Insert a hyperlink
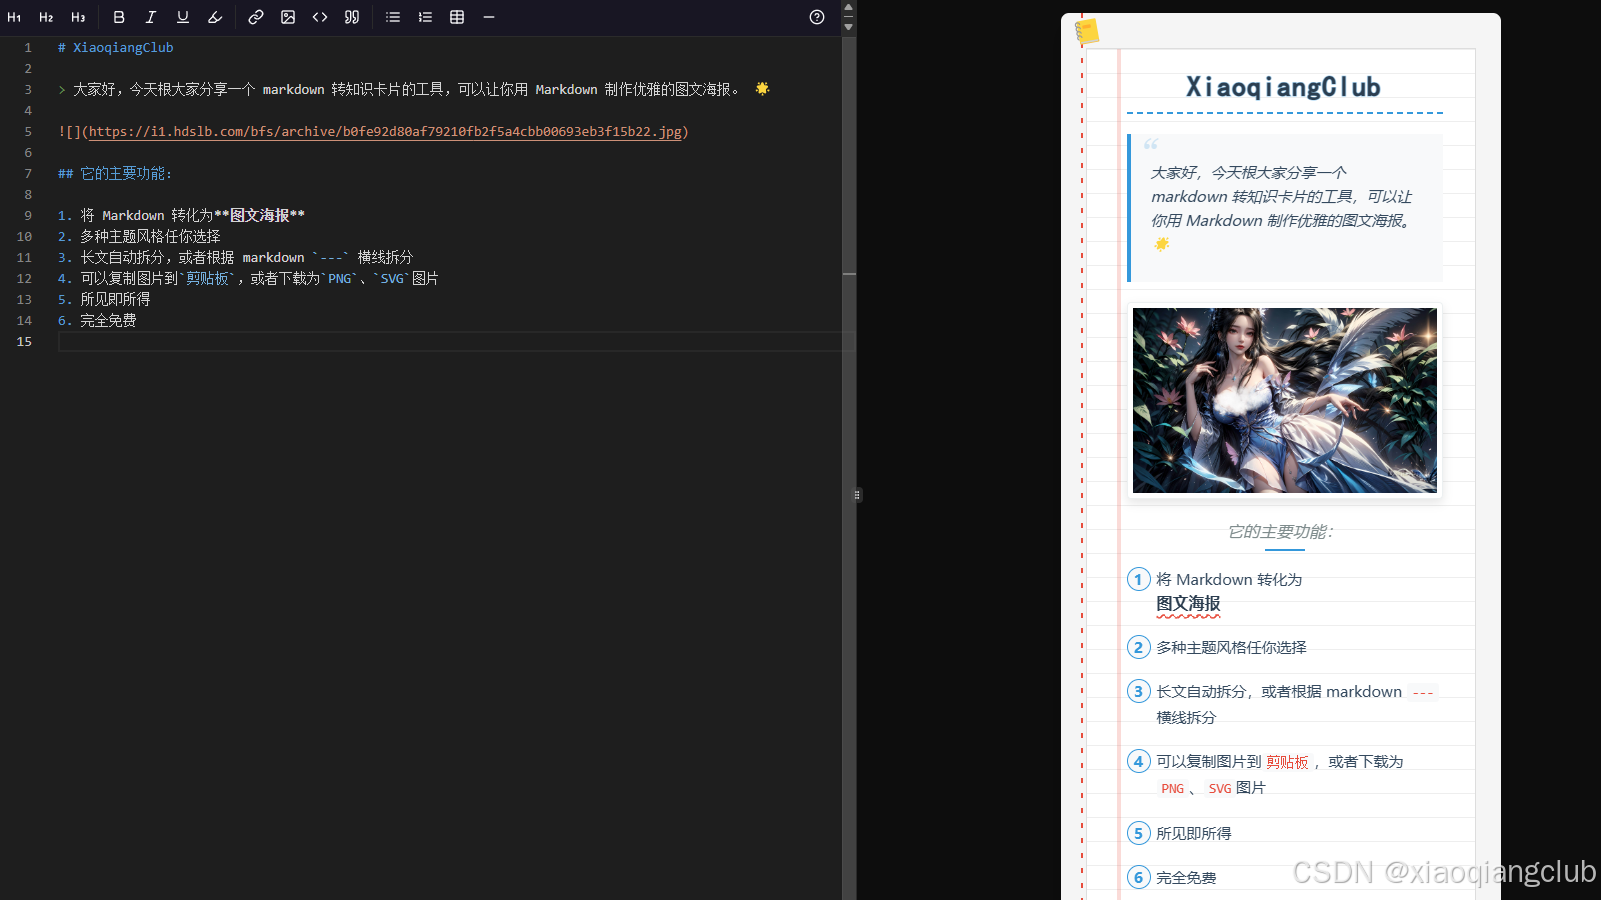 [256, 17]
